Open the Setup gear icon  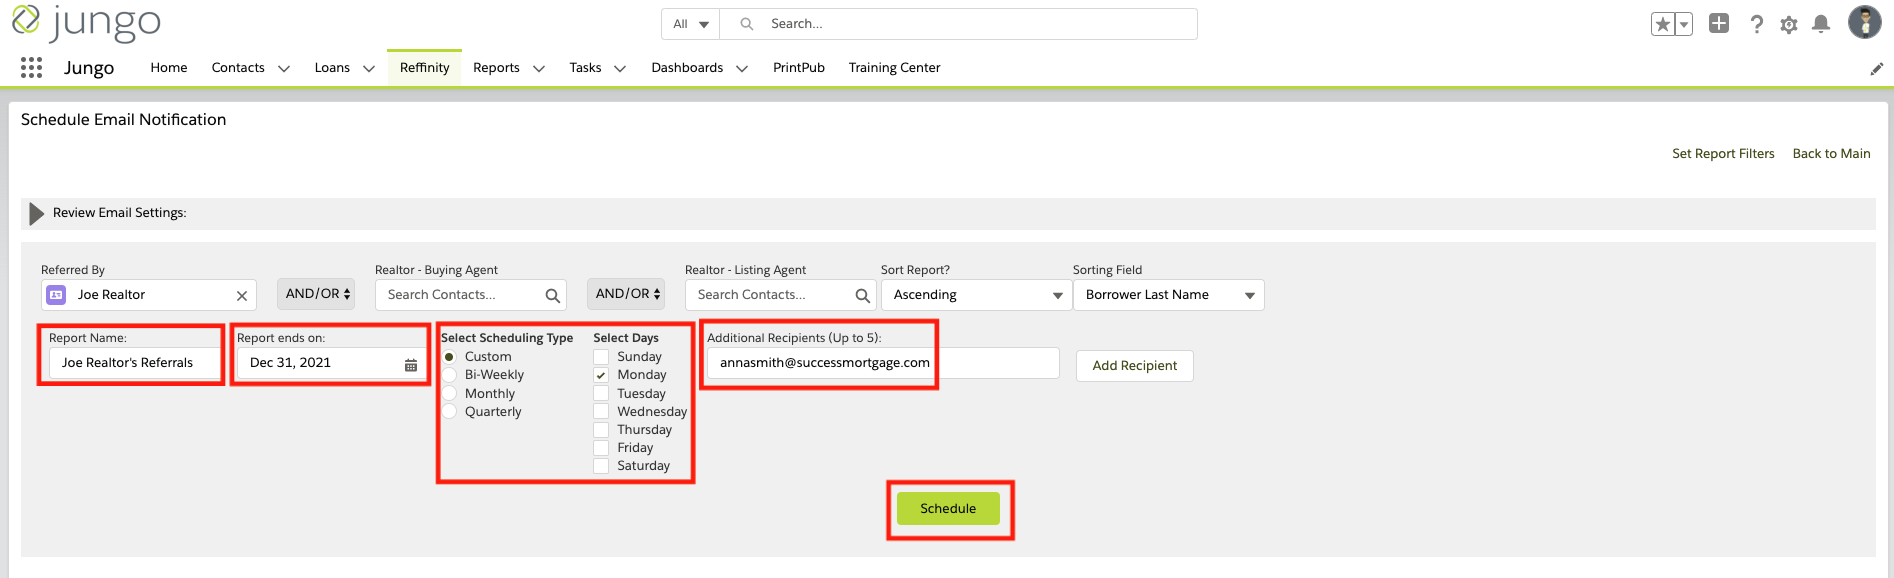pyautogui.click(x=1789, y=25)
